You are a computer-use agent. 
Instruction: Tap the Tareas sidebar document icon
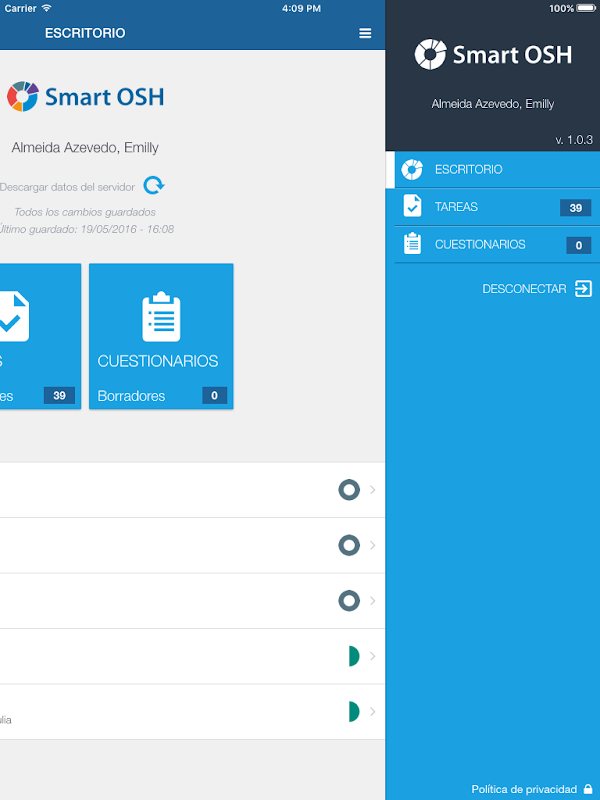click(x=412, y=206)
